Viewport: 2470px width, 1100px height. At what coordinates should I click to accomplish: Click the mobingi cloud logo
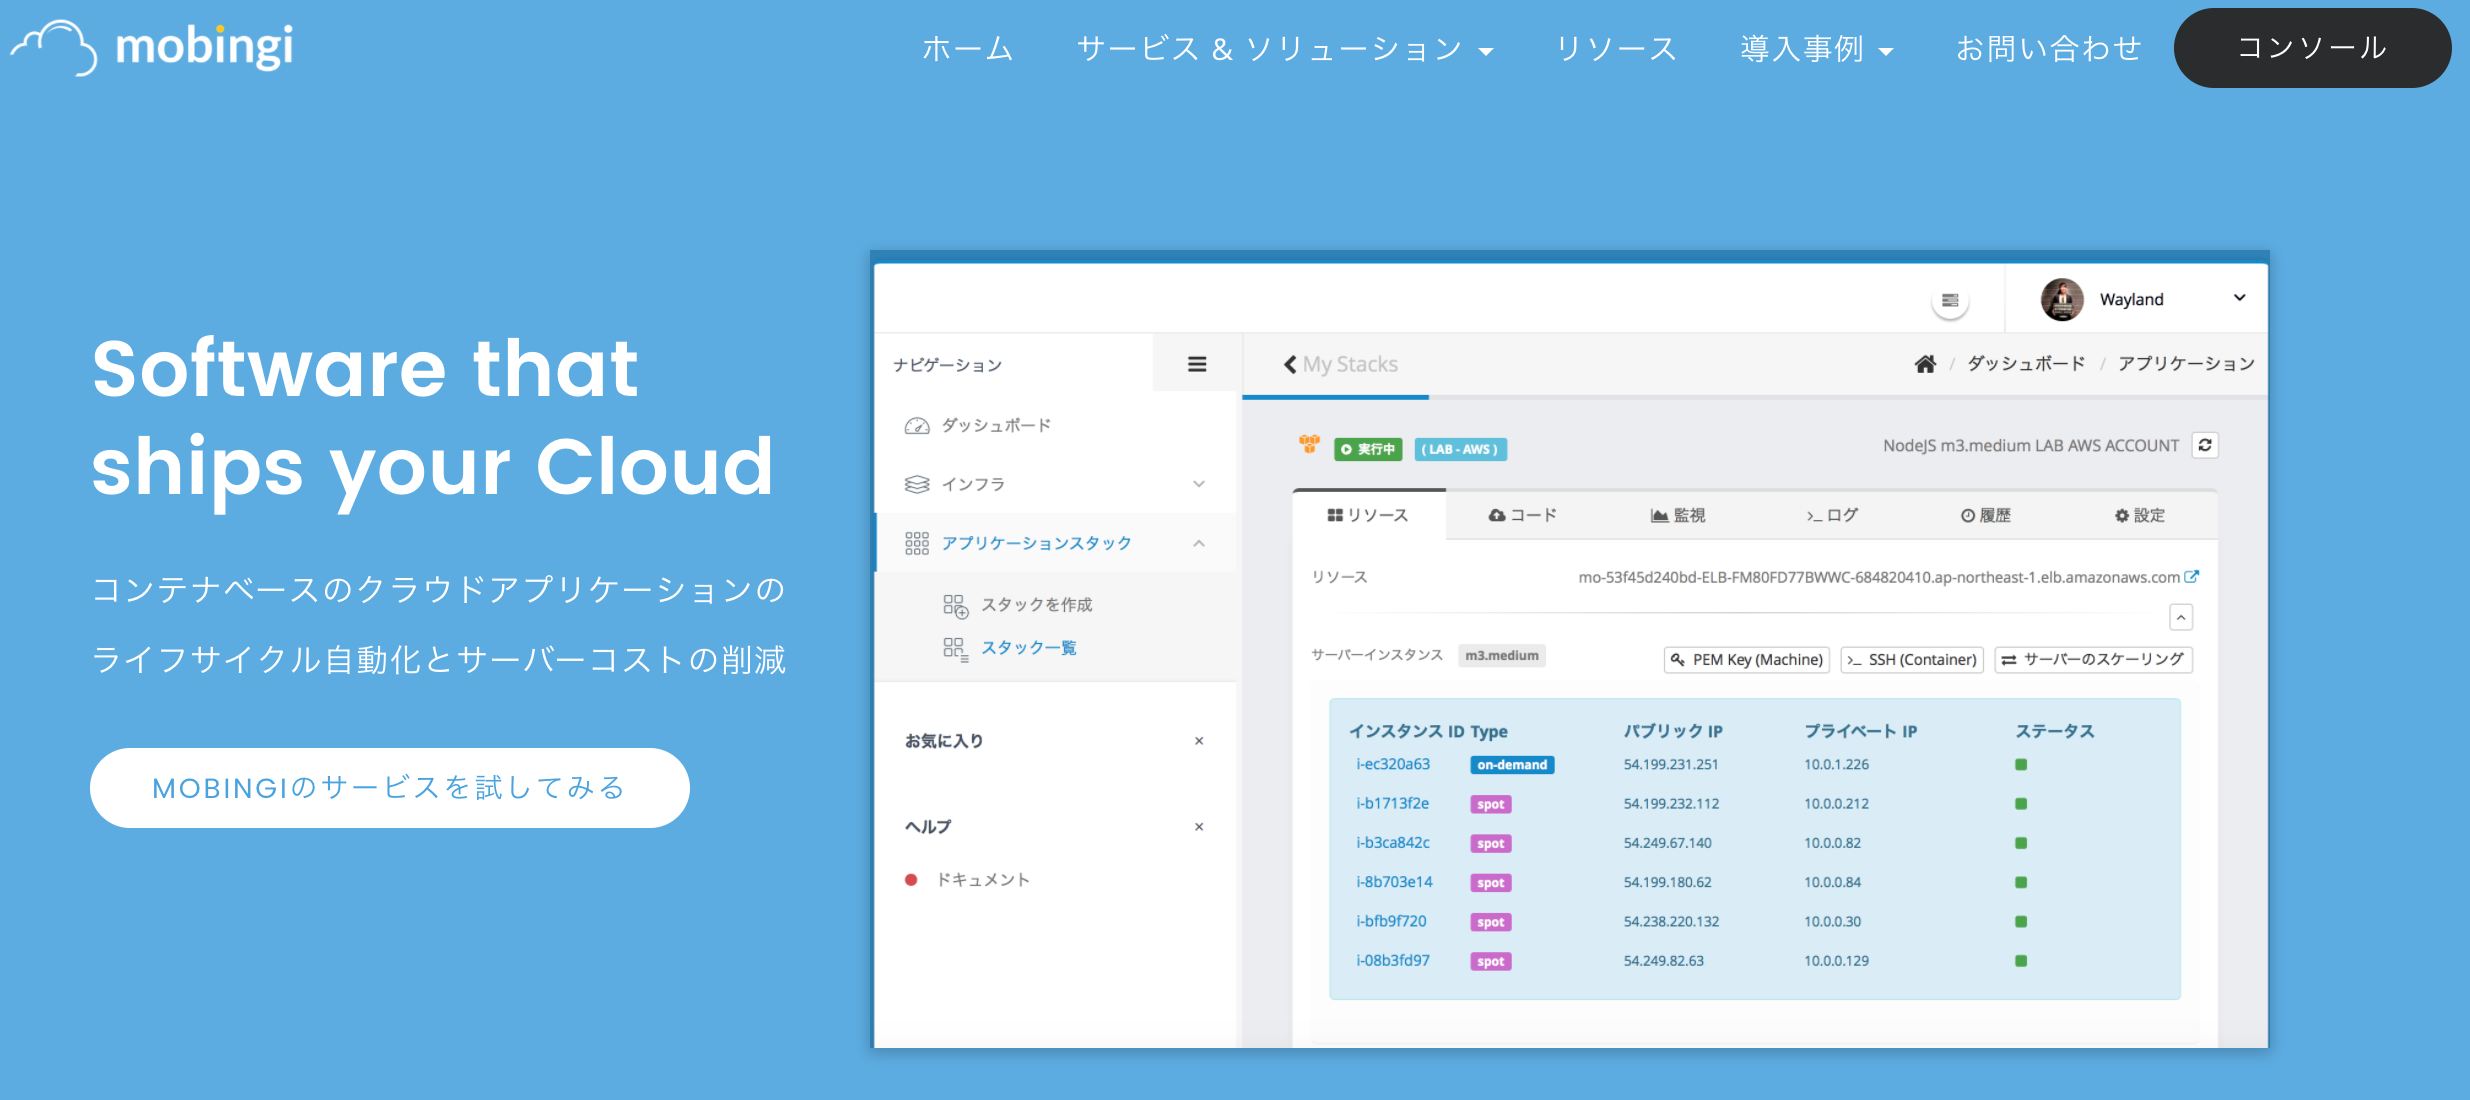pos(152,46)
